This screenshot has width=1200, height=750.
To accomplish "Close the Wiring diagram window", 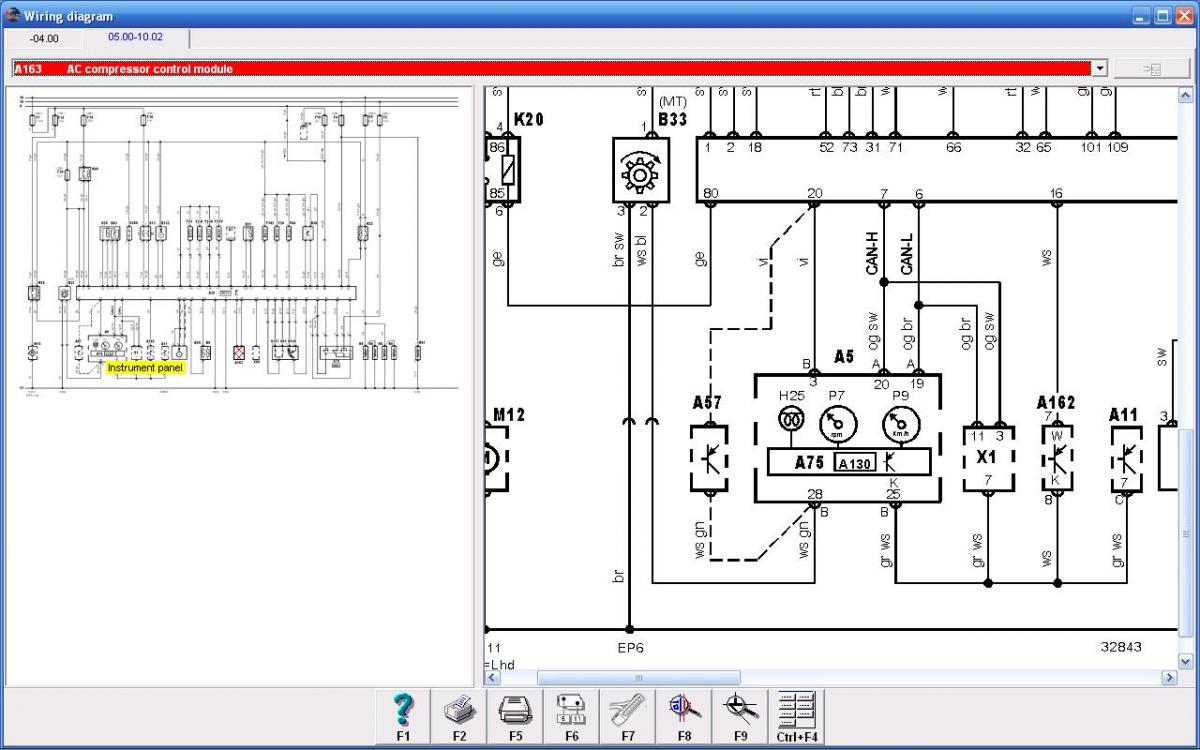I will (x=1182, y=15).
